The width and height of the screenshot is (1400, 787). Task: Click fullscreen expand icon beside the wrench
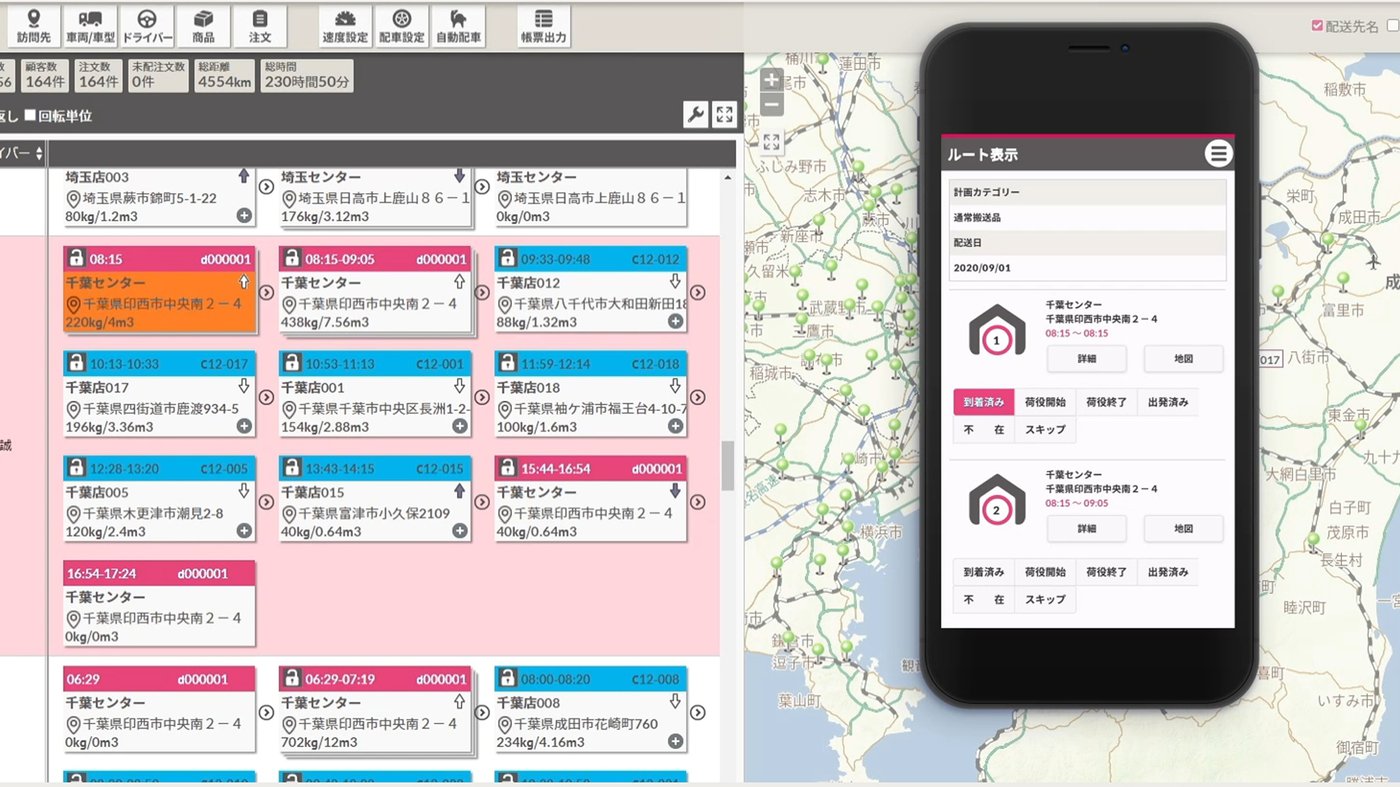[x=725, y=114]
